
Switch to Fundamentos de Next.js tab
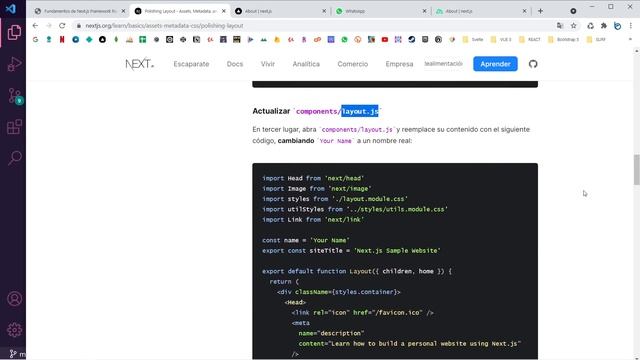click(x=80, y=11)
